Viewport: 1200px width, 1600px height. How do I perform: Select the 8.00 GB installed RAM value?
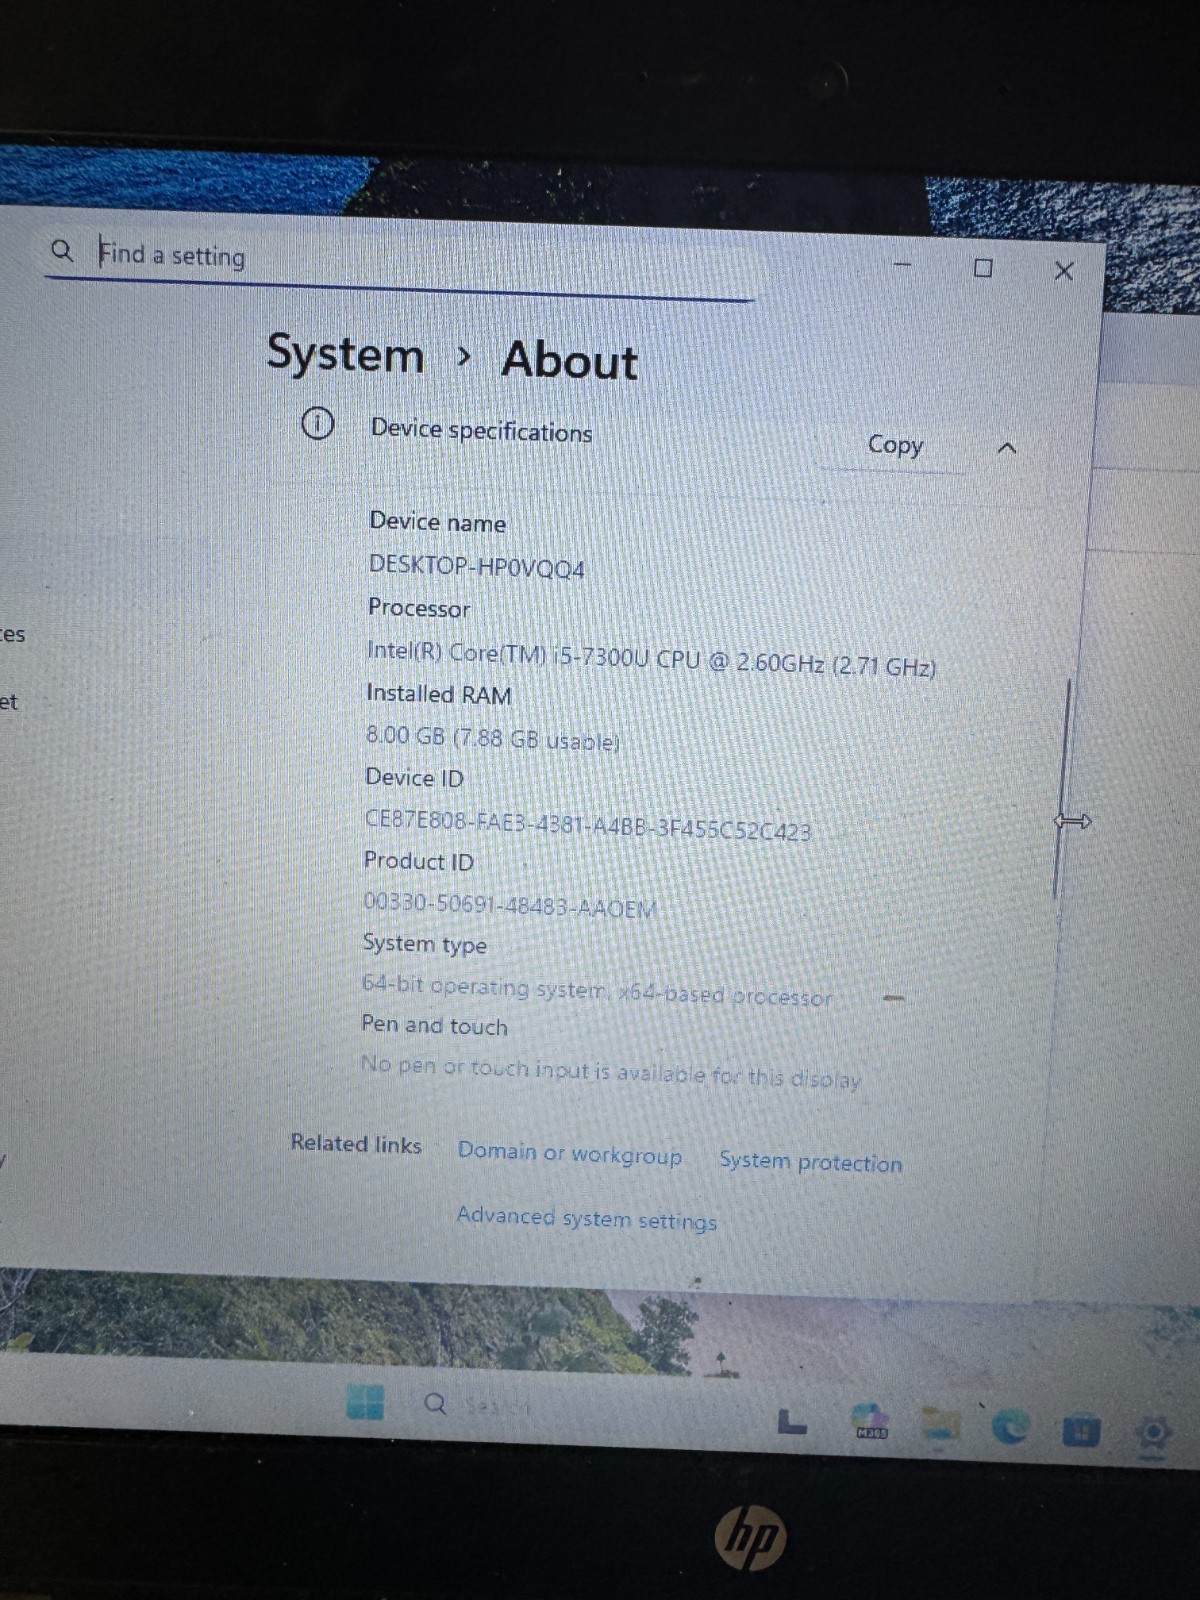(493, 738)
